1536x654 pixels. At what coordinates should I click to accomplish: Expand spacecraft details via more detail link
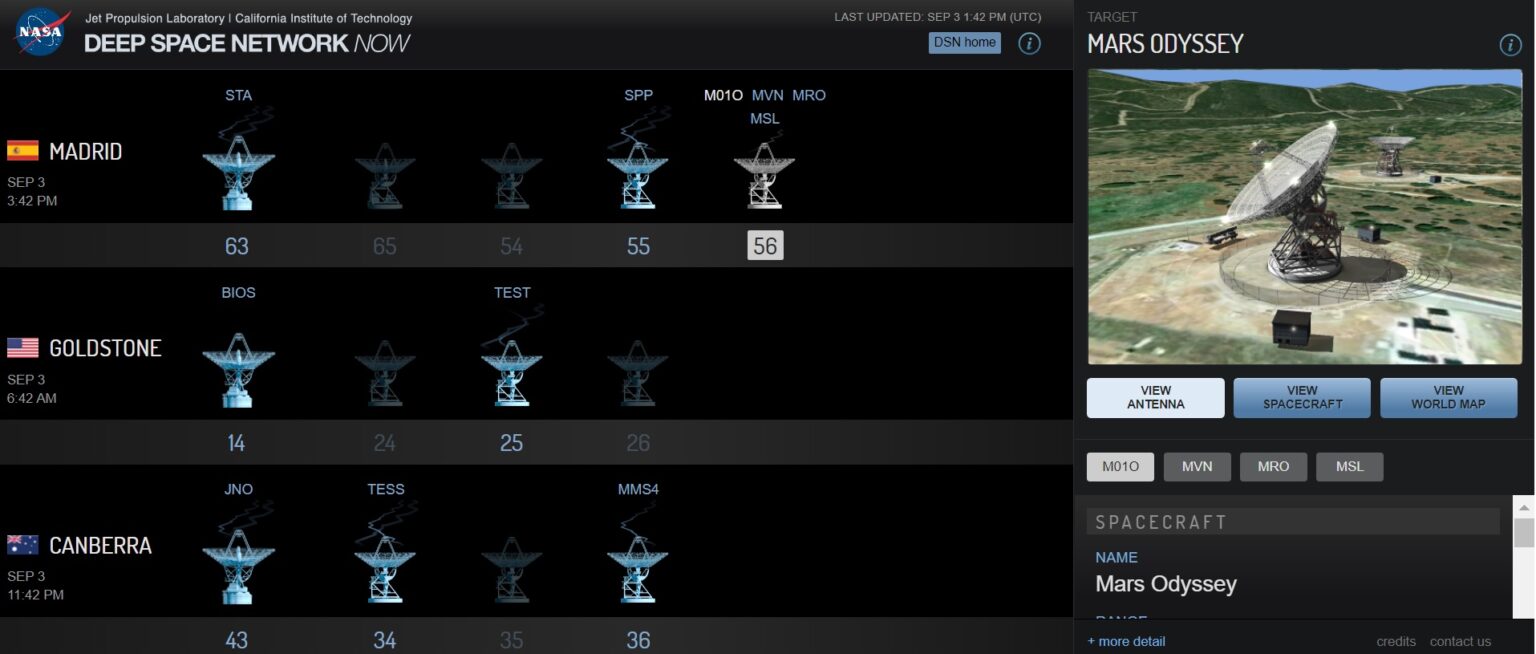(1126, 640)
